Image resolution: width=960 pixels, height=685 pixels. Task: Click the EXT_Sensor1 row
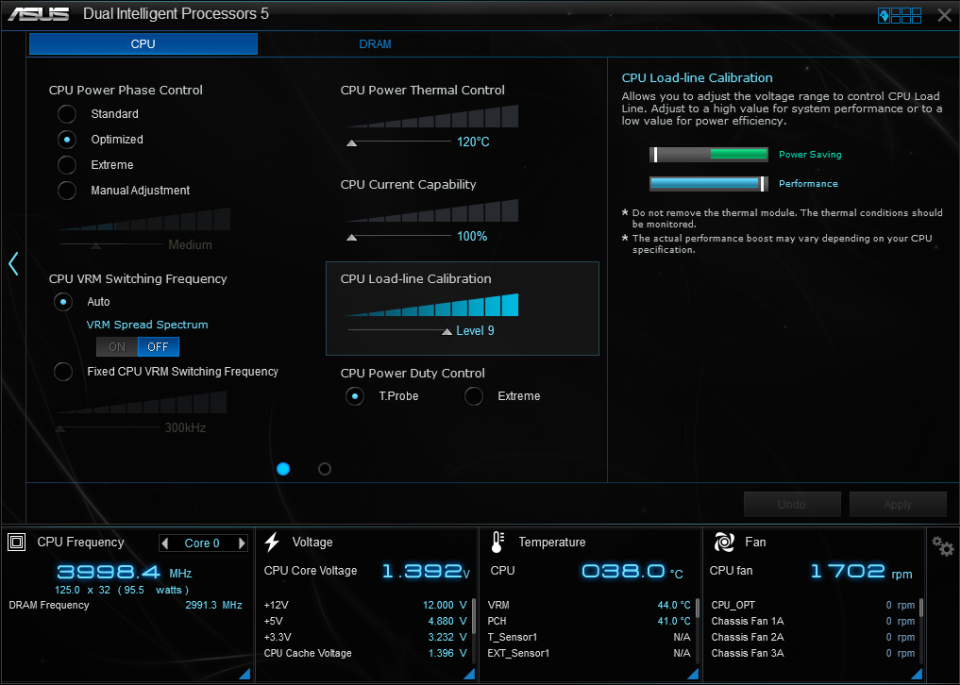tap(589, 653)
